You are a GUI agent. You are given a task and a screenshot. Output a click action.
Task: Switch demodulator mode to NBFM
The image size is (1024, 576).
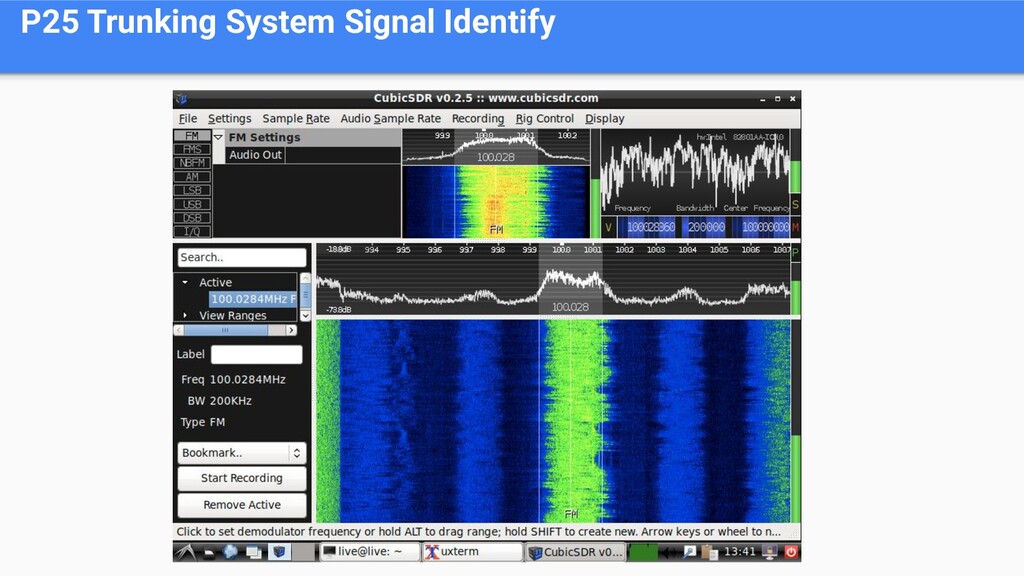pos(192,163)
